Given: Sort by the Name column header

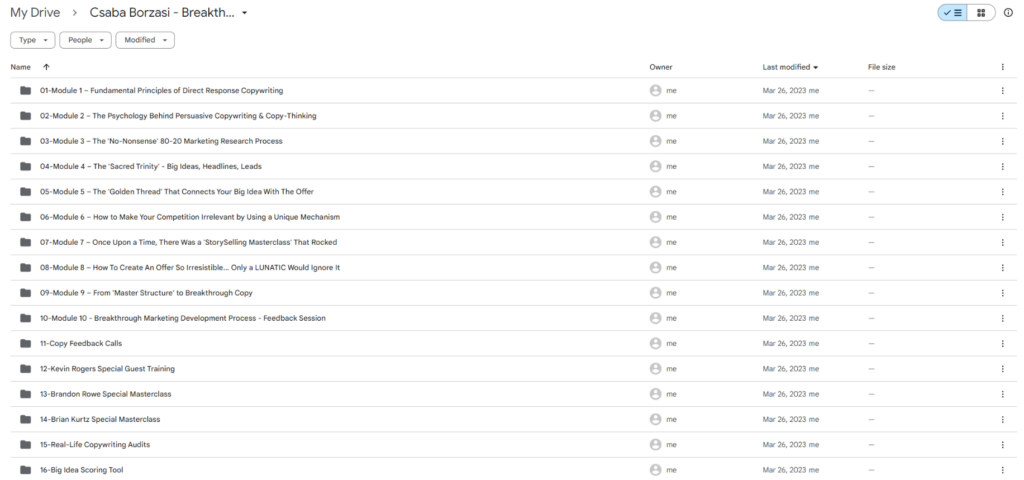Looking at the screenshot, I should [x=20, y=67].
